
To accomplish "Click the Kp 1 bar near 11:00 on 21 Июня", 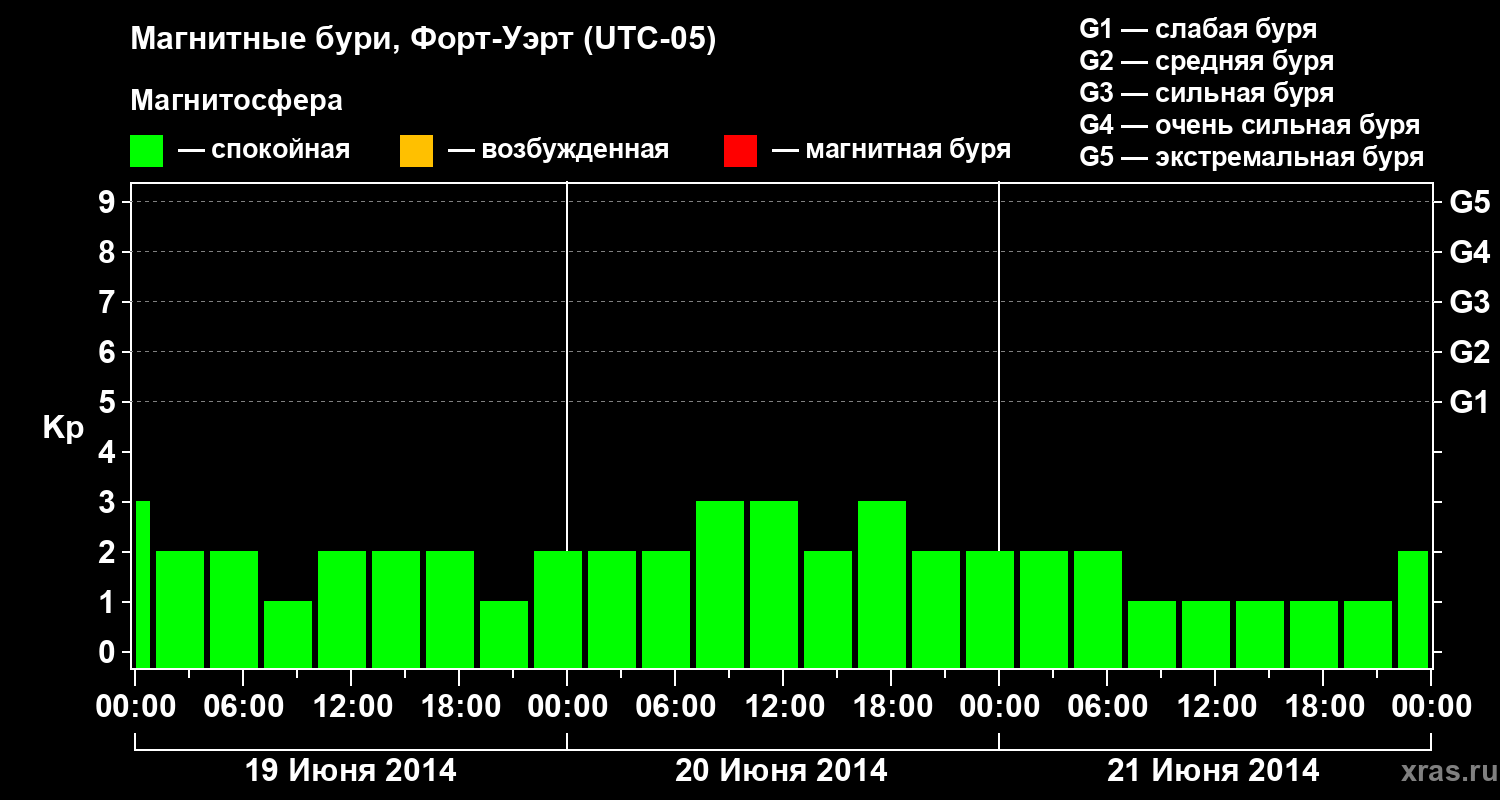I will pos(1206,634).
